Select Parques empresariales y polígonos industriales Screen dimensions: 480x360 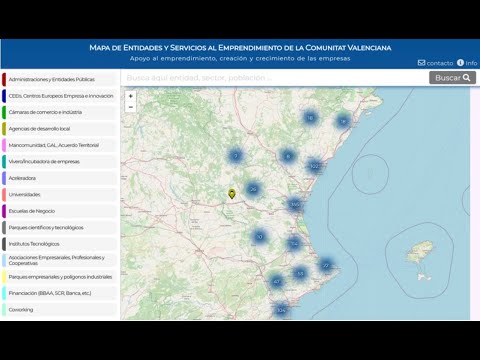tap(59, 277)
